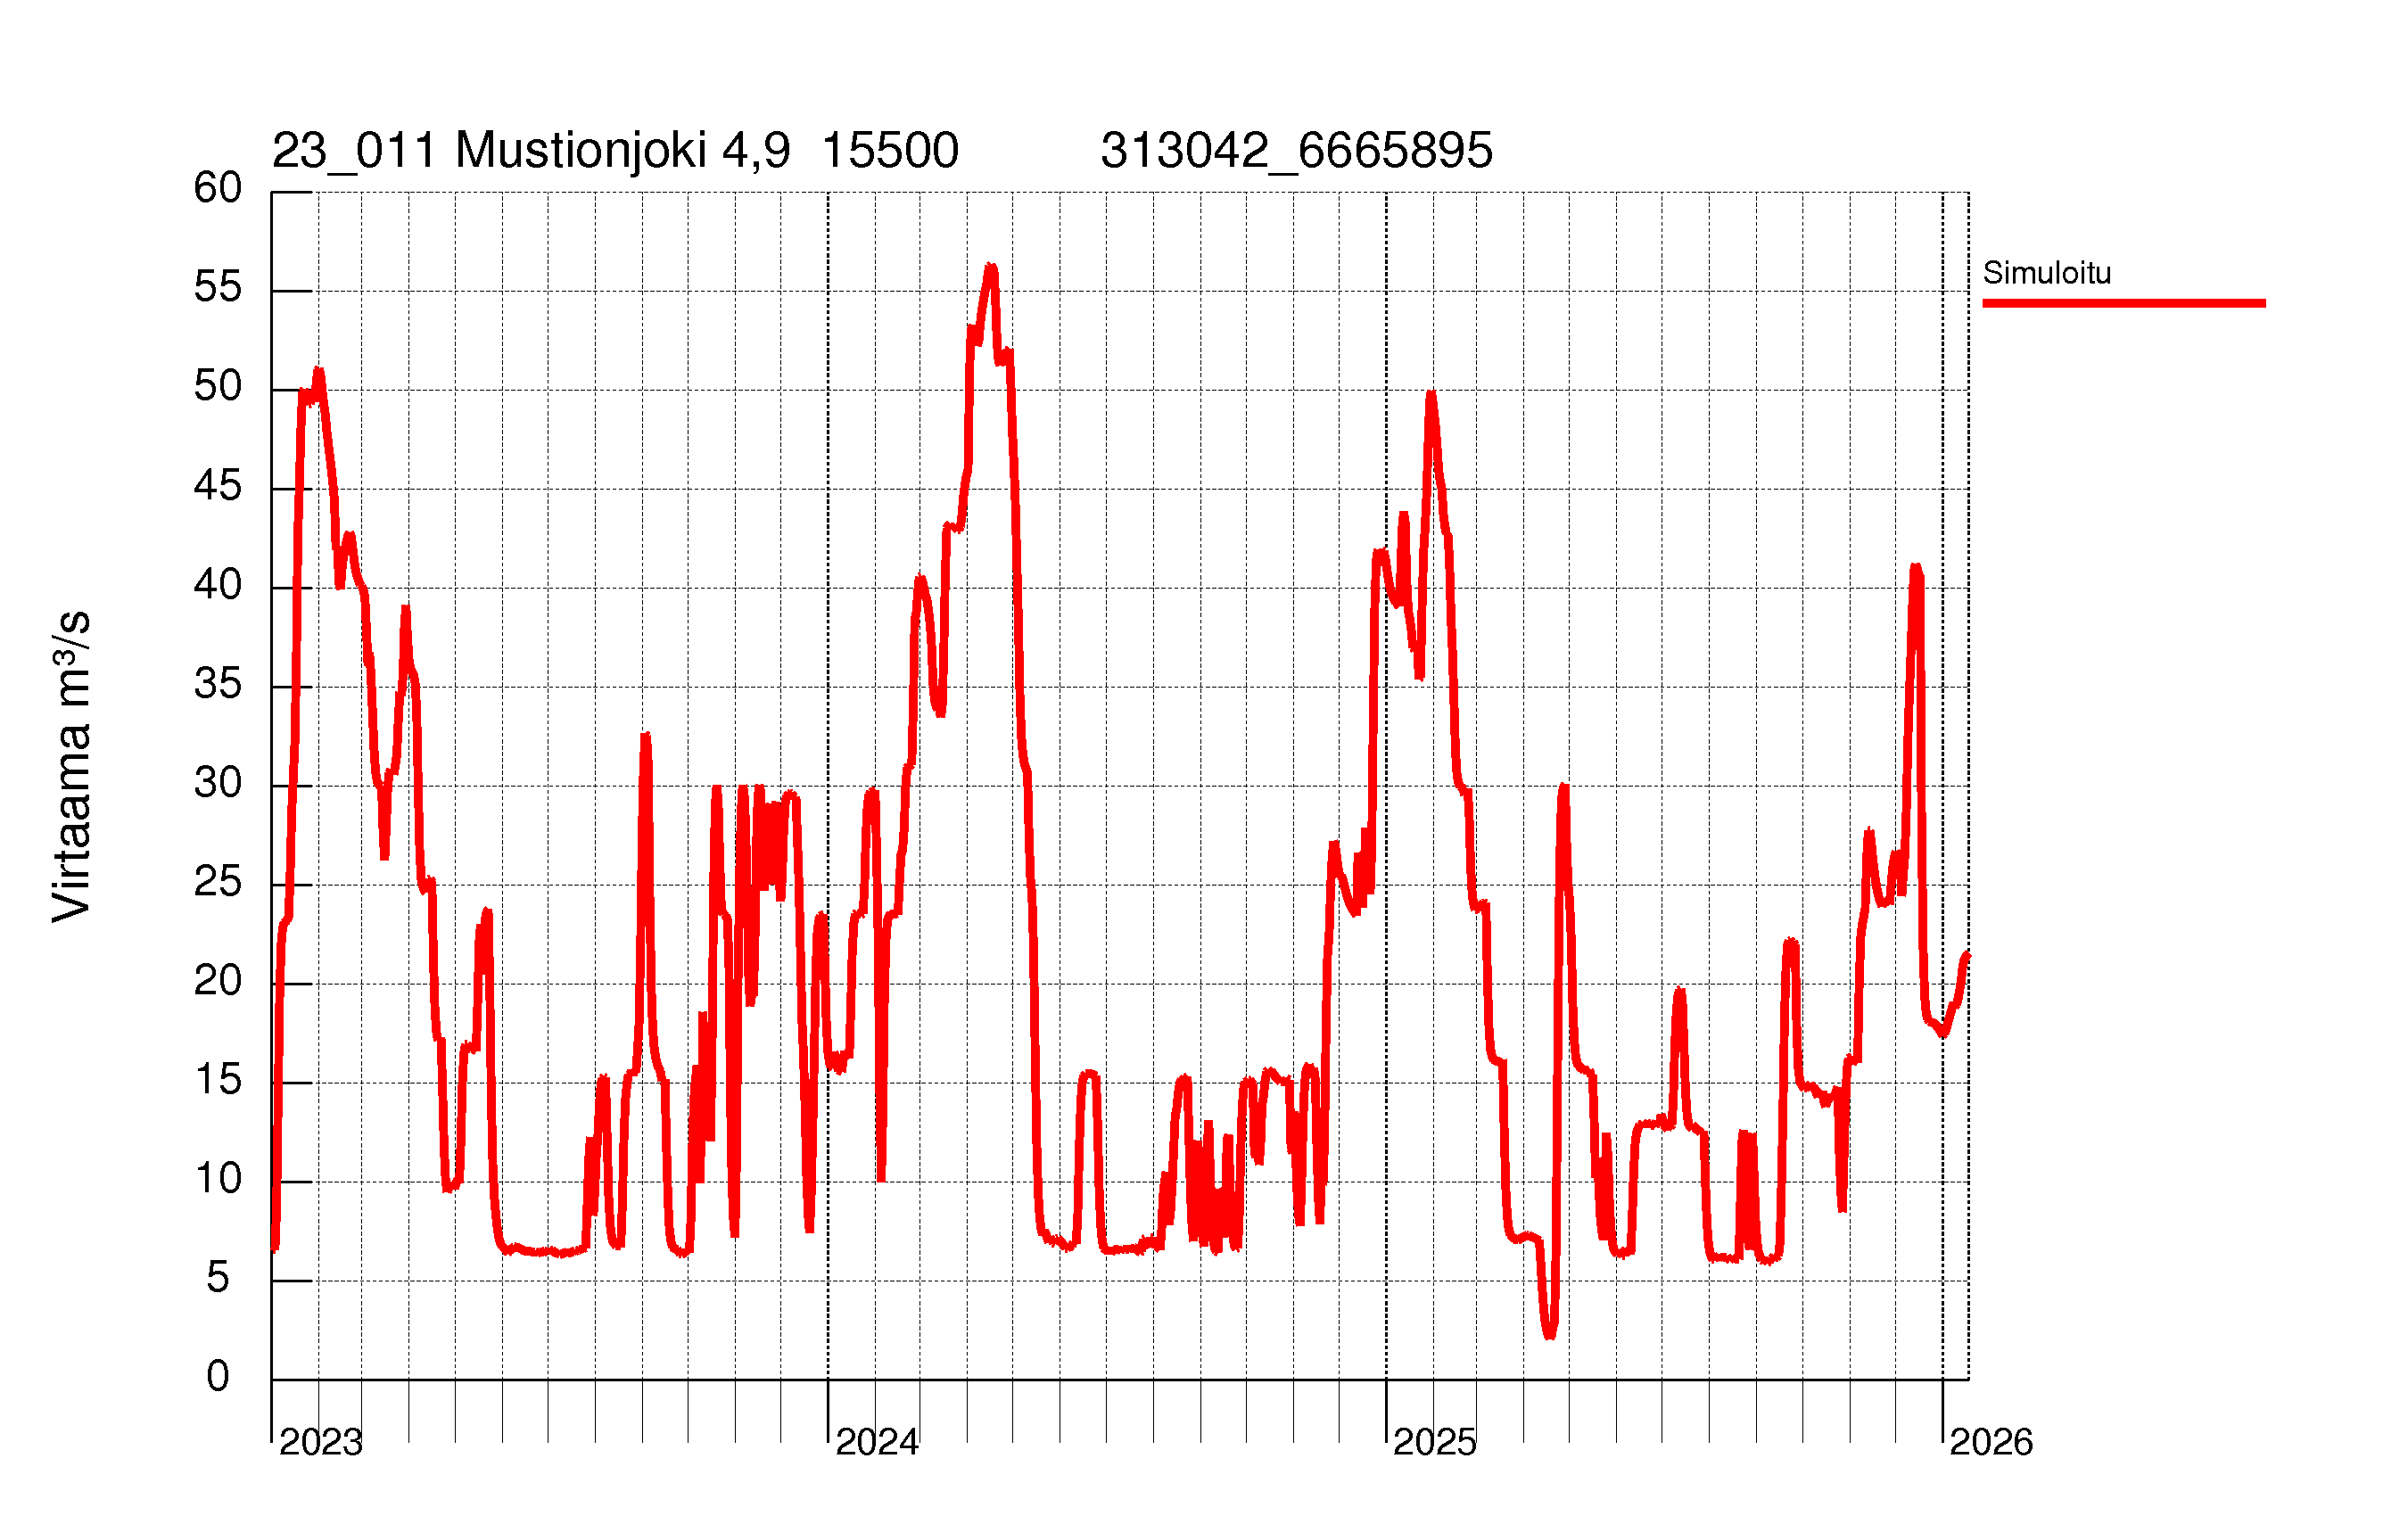
Task: Click the number 15500 in the title
Action: point(889,151)
